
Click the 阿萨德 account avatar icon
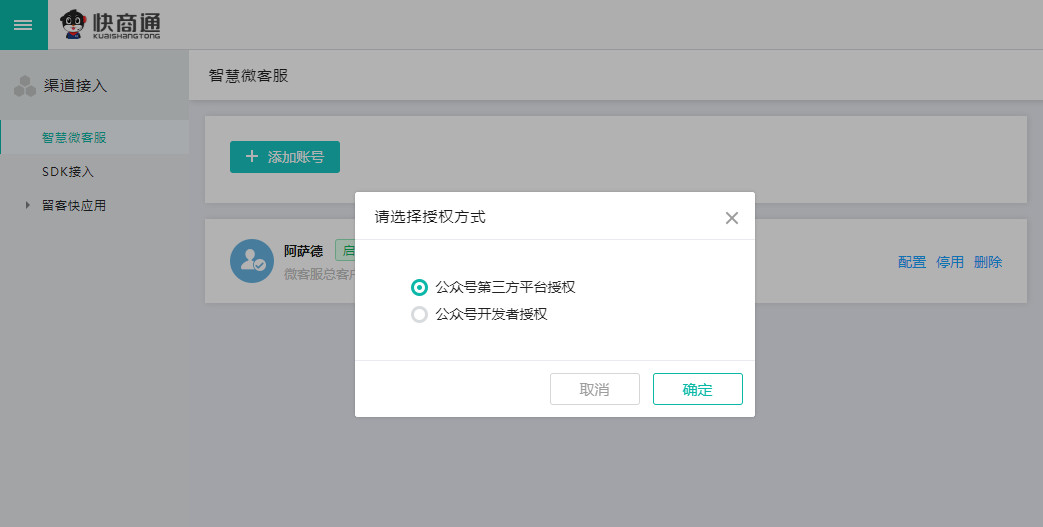point(248,260)
